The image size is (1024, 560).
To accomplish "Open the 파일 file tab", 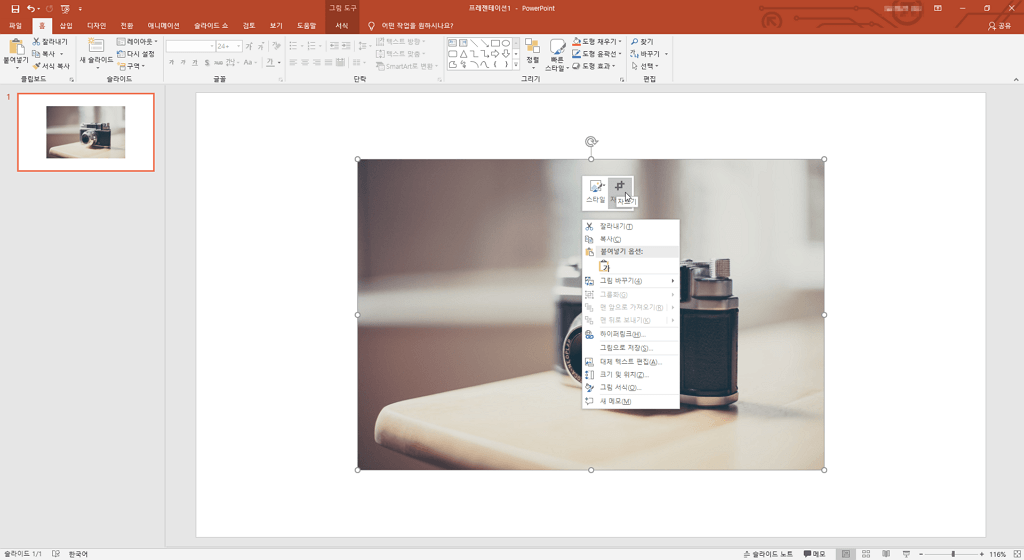I will 16,25.
